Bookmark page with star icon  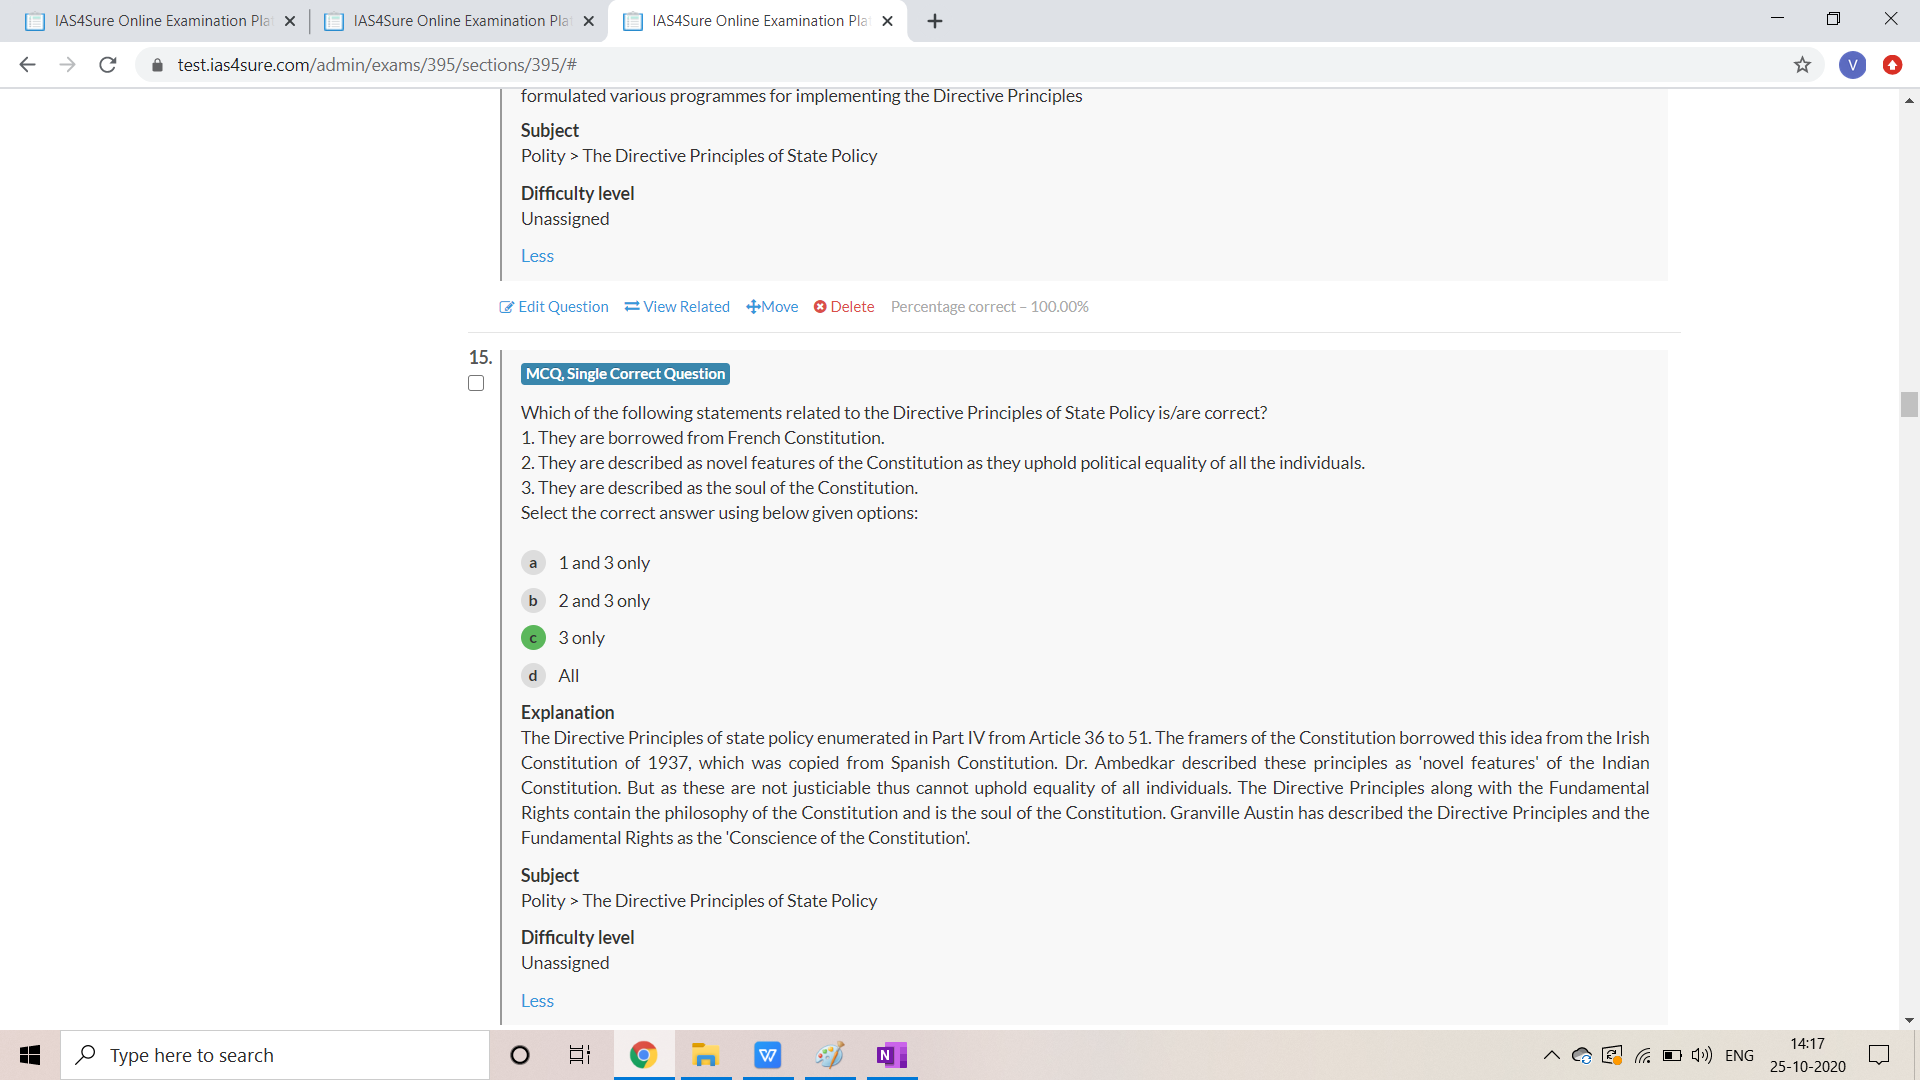pyautogui.click(x=1802, y=65)
